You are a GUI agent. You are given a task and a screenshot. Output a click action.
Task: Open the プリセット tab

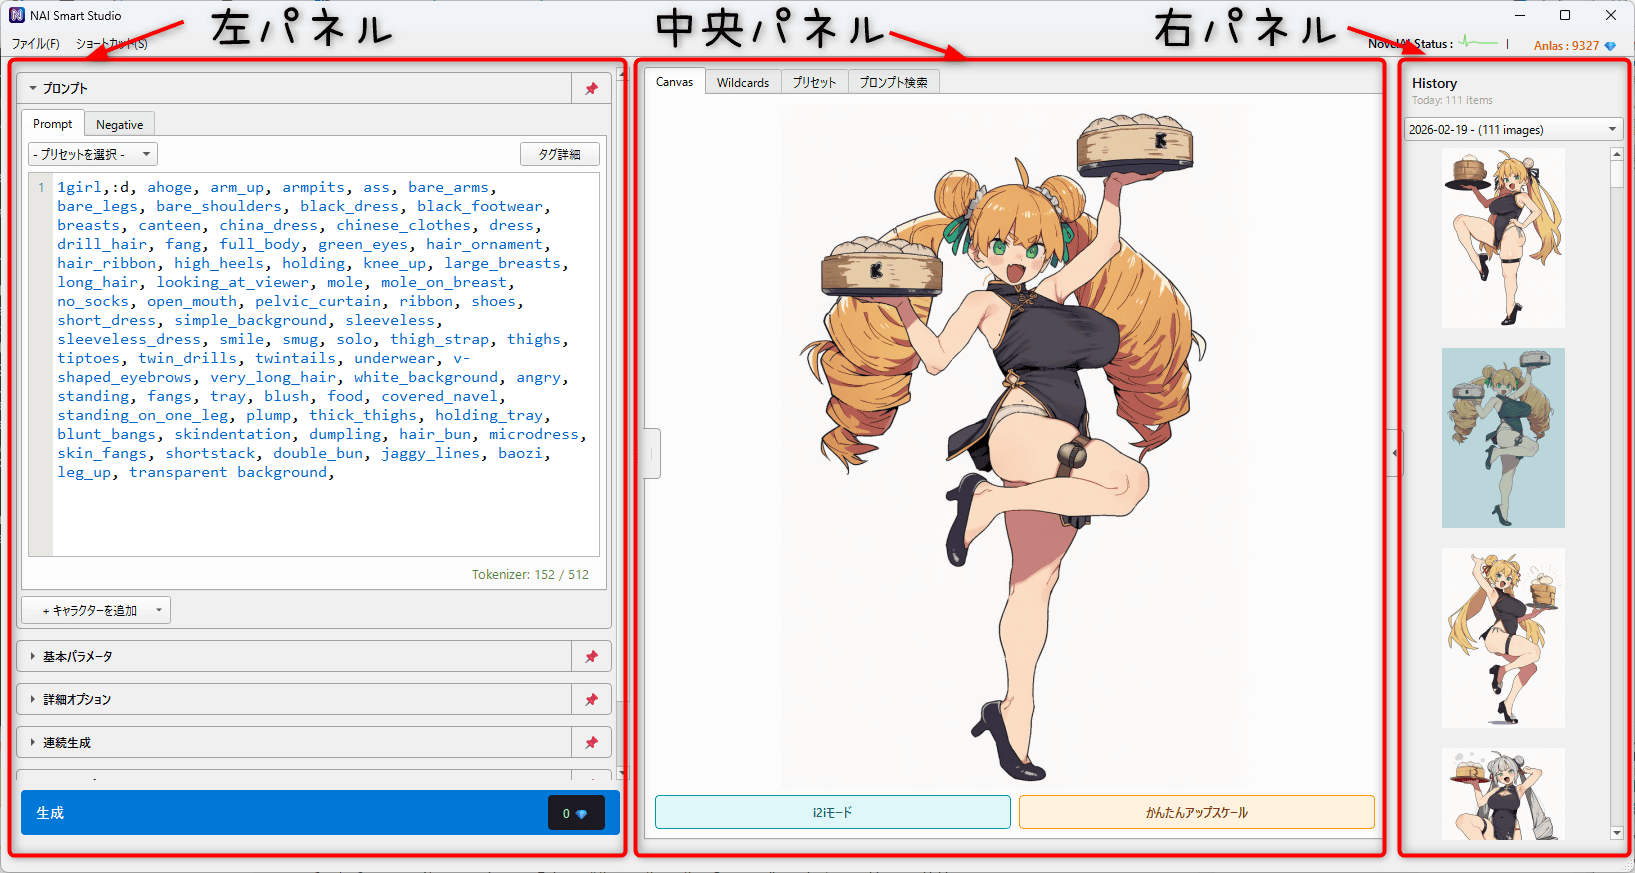point(814,82)
